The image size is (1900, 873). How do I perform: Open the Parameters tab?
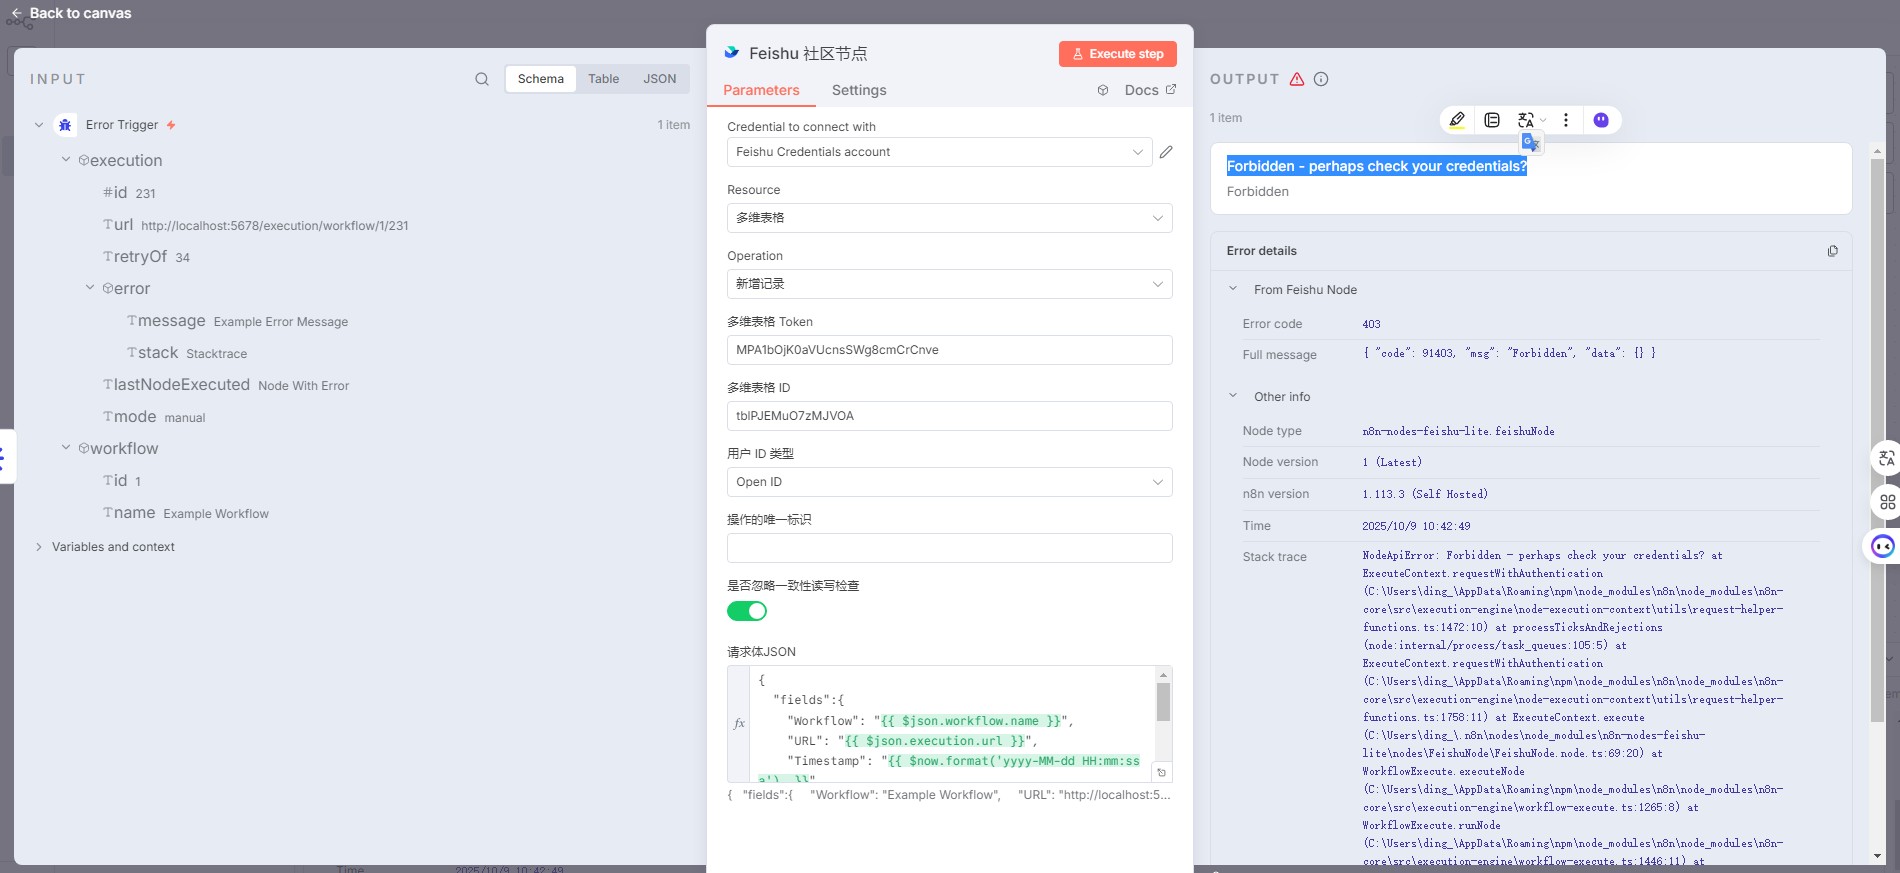pos(761,90)
